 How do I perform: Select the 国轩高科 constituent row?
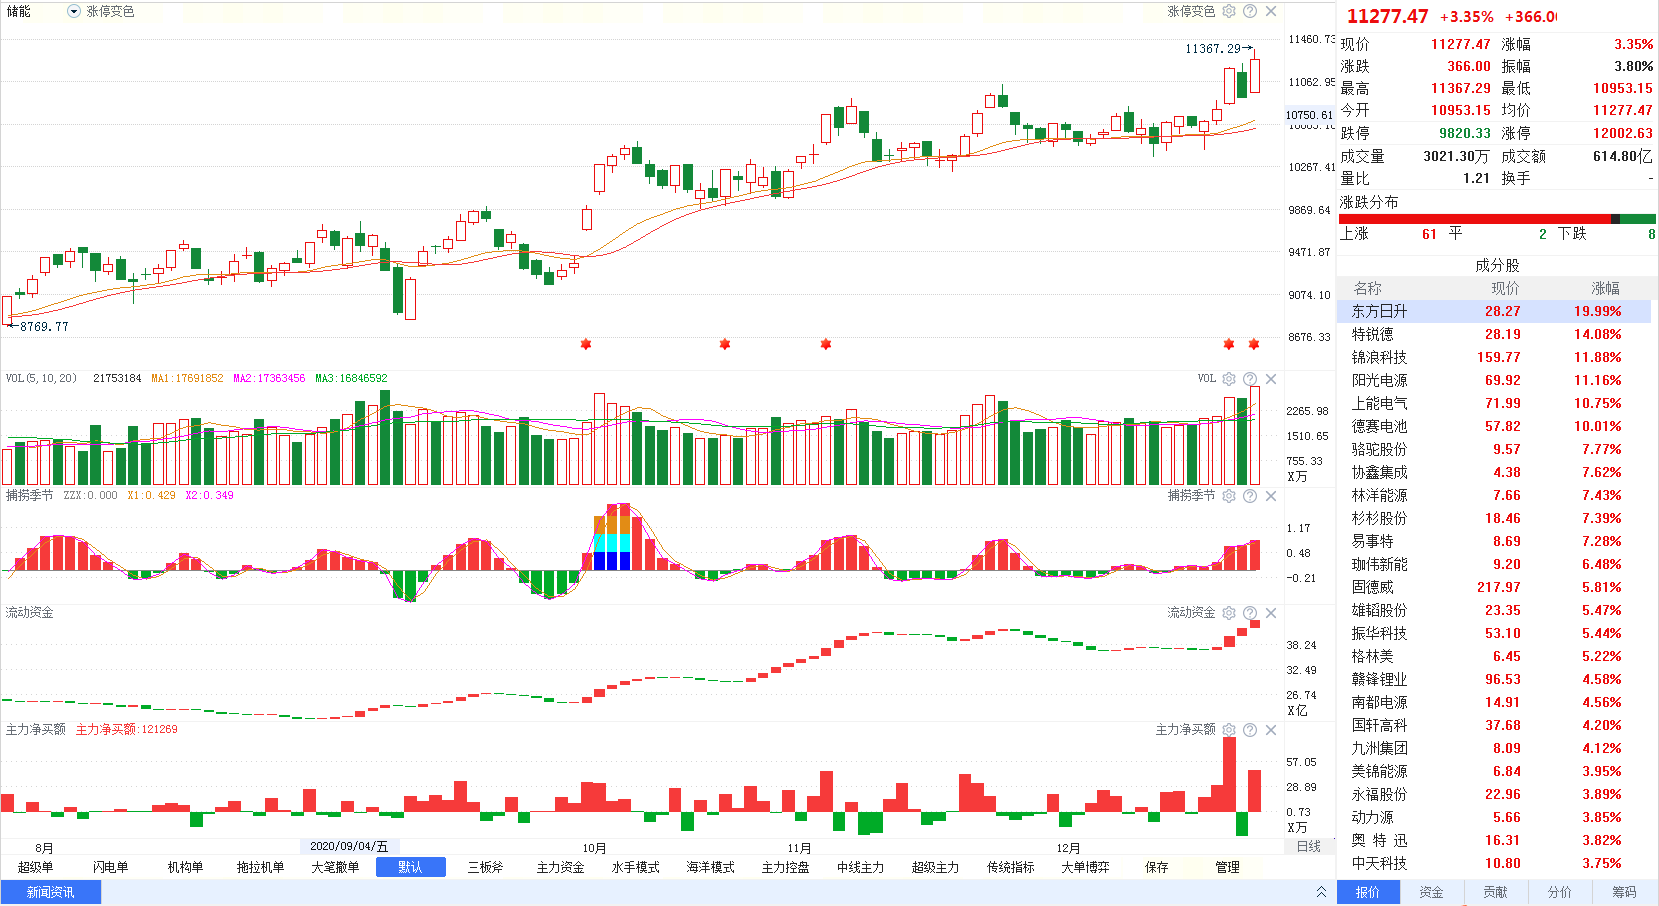[x=1494, y=725]
